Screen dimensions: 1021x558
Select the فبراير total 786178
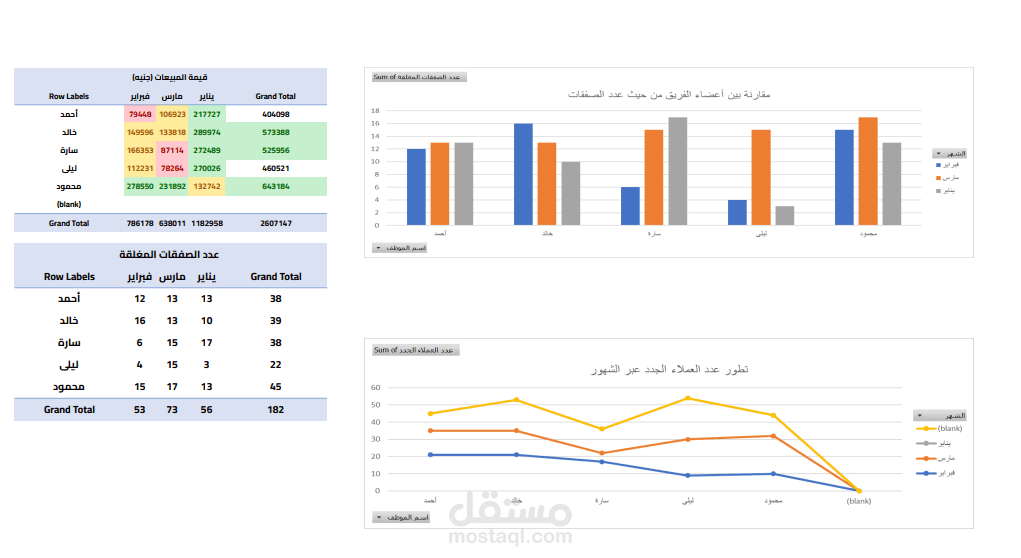140,223
